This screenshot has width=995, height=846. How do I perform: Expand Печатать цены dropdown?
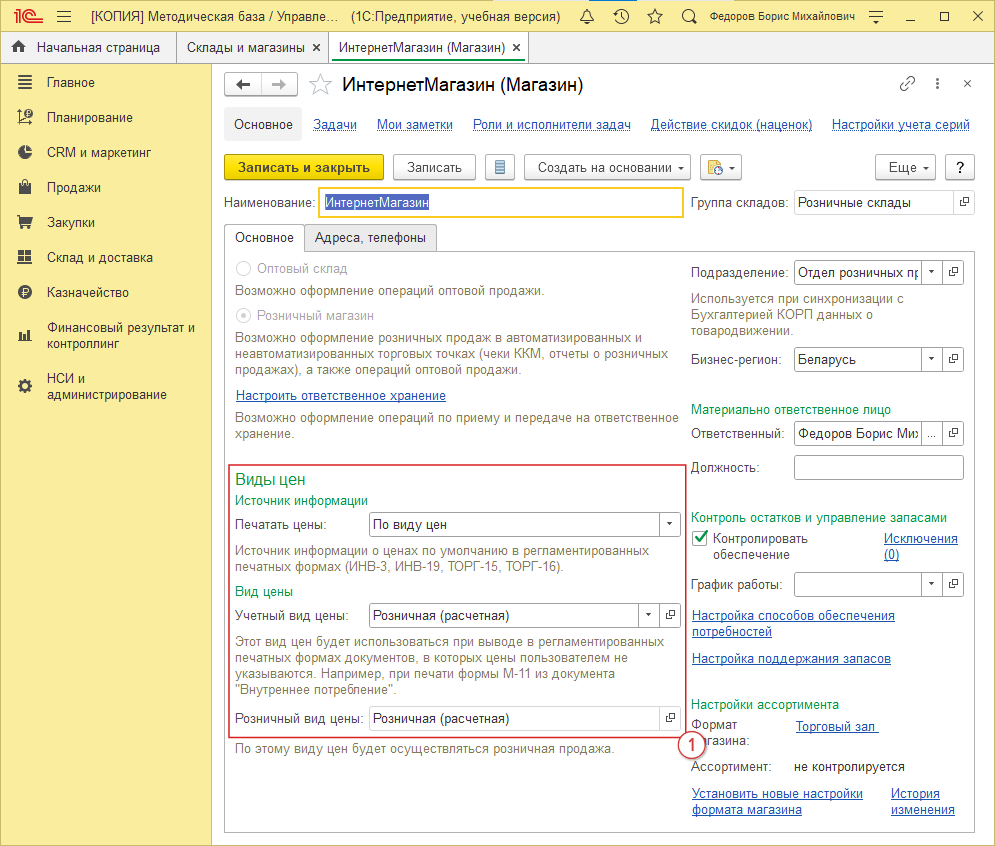point(669,524)
